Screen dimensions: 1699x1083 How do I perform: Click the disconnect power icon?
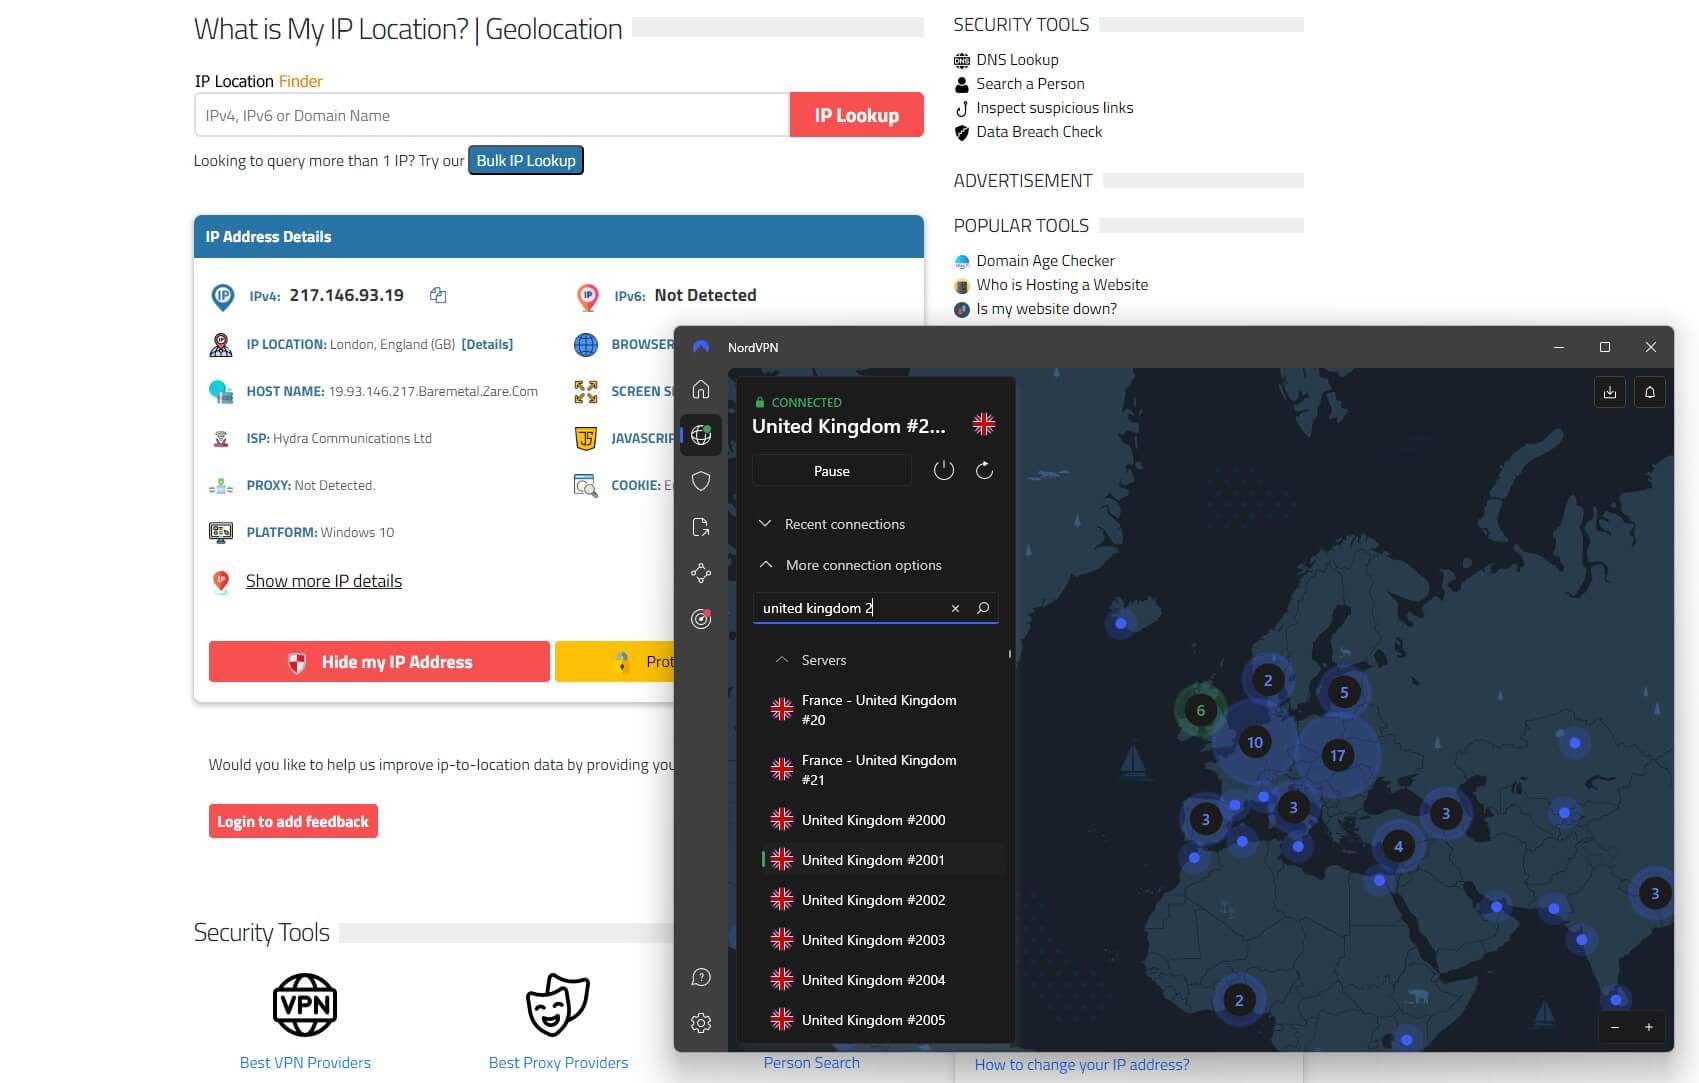tap(943, 470)
